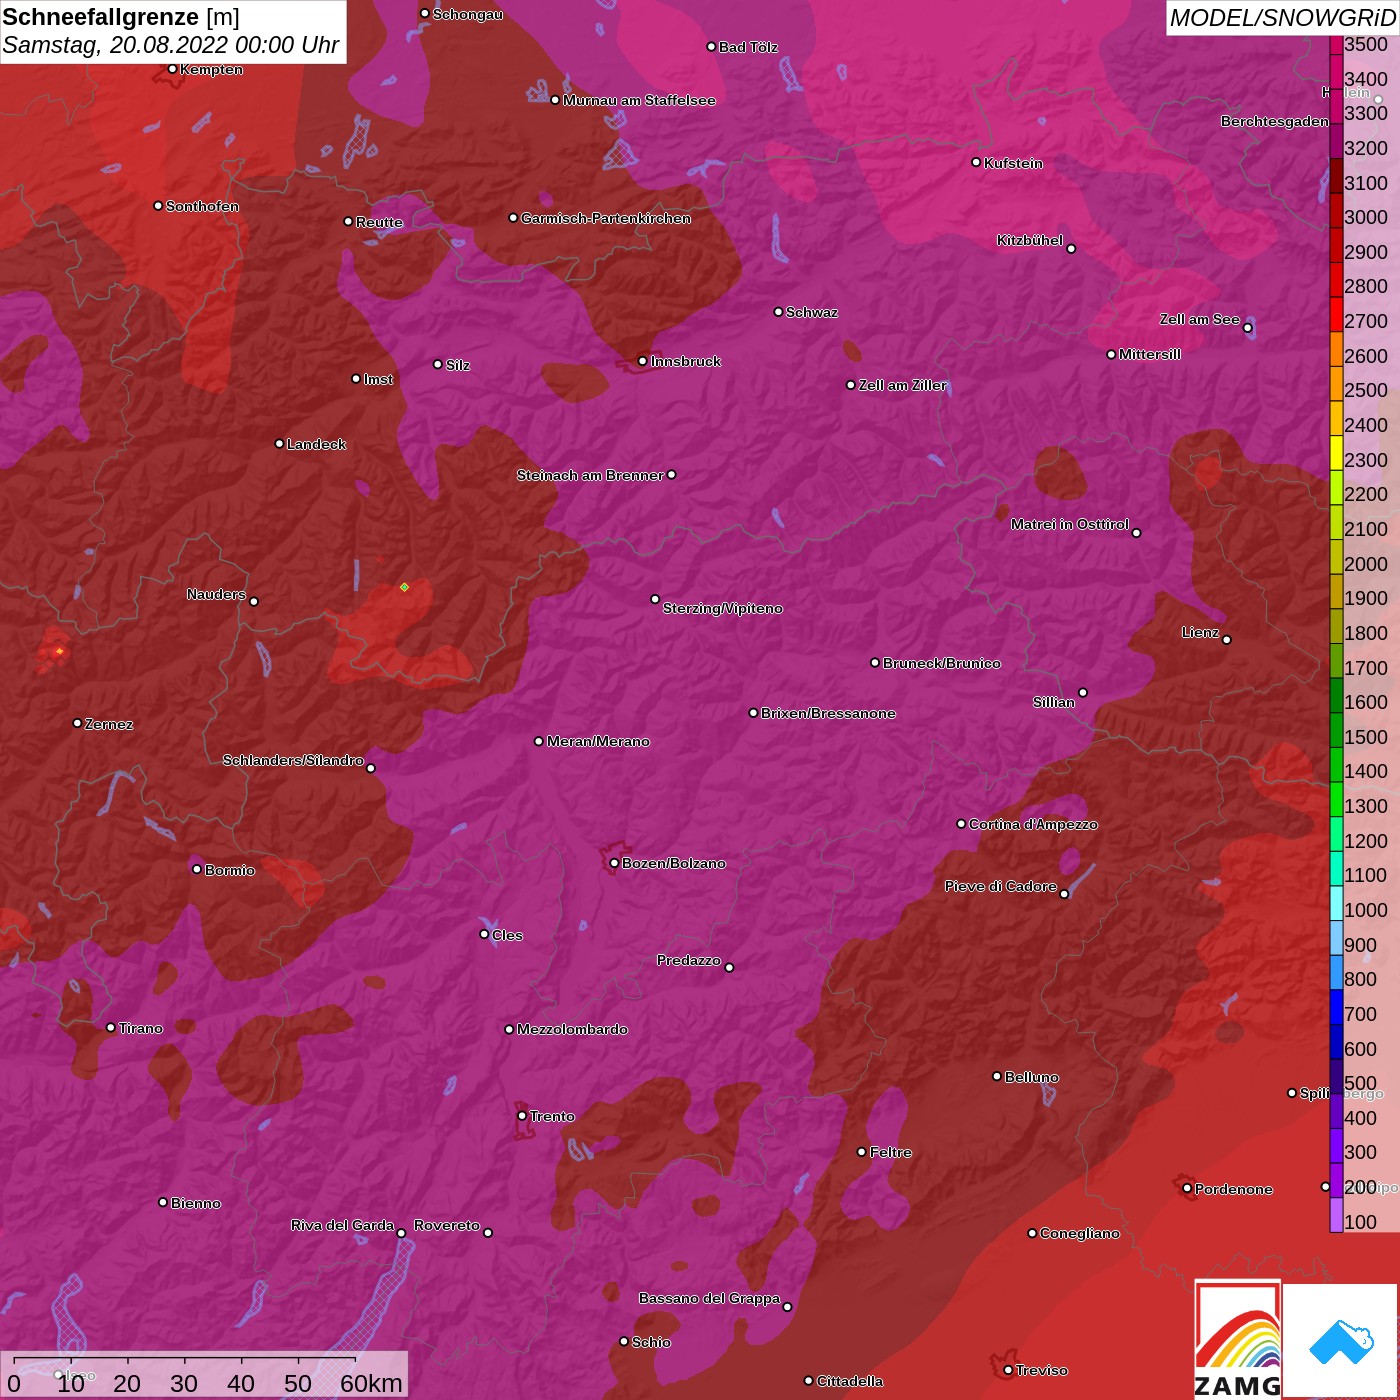Click the Mezzolombardo label
1400x1400 pixels.
point(572,1029)
